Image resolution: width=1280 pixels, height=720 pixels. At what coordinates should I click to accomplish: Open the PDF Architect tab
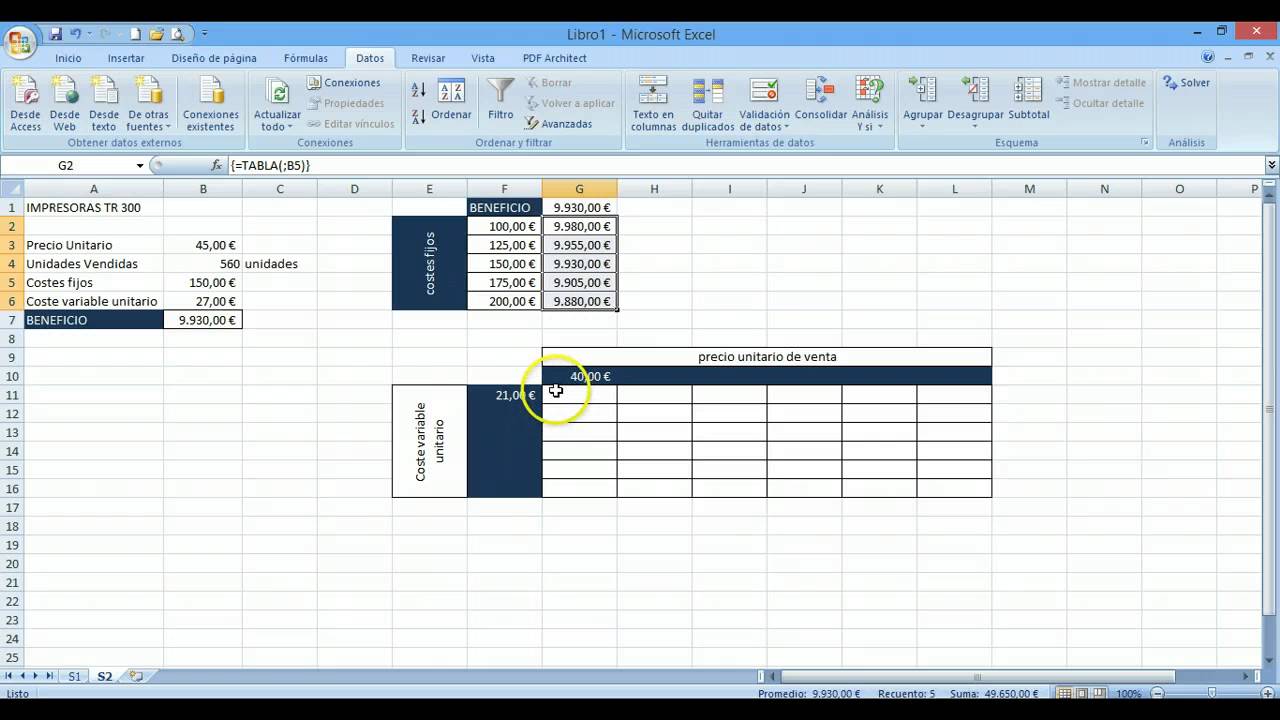click(554, 58)
